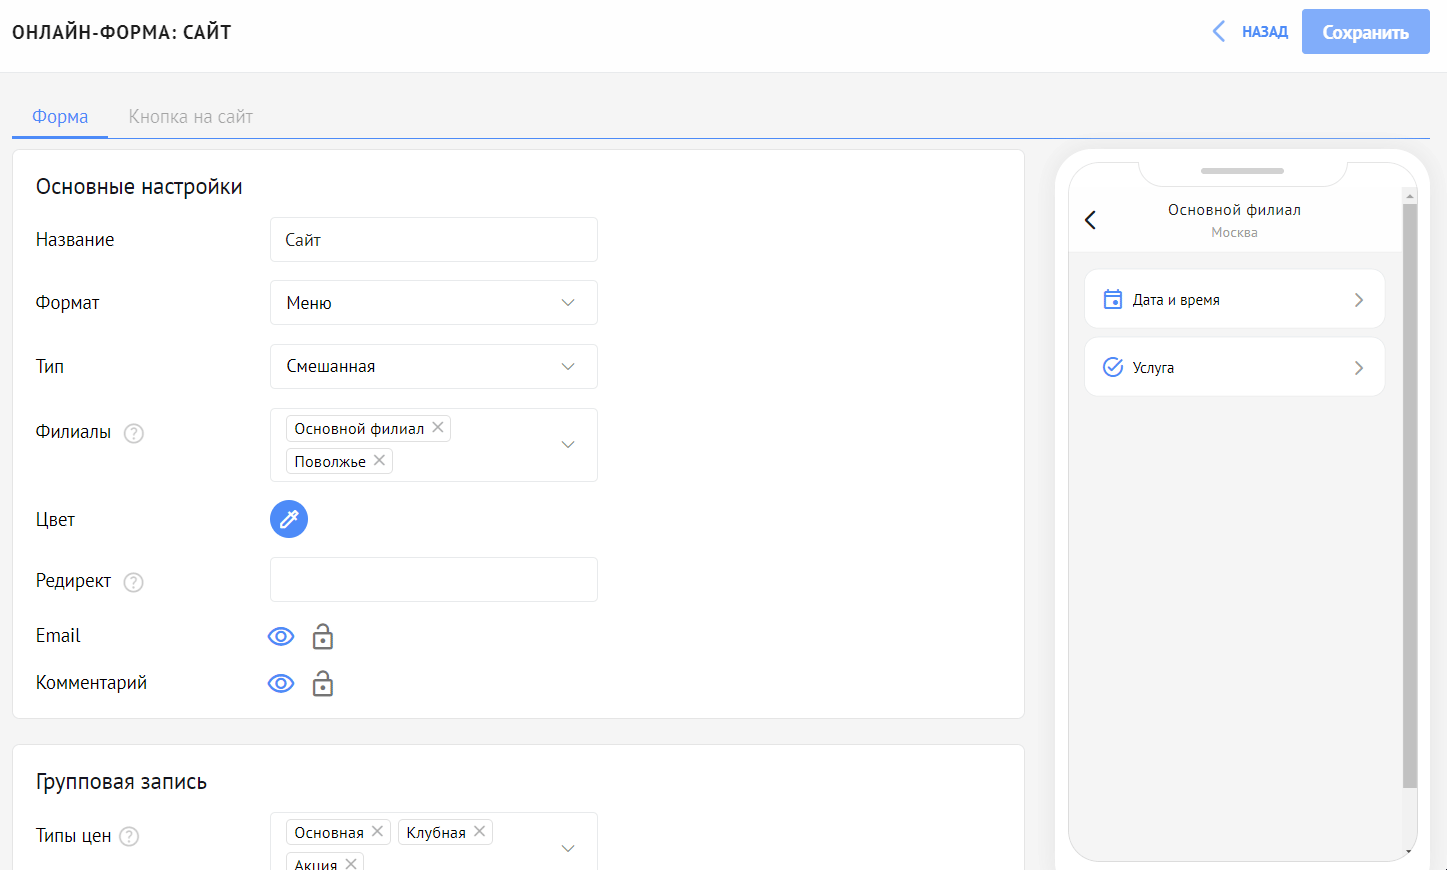Open the Формат dropdown
1447x870 pixels.
433,303
